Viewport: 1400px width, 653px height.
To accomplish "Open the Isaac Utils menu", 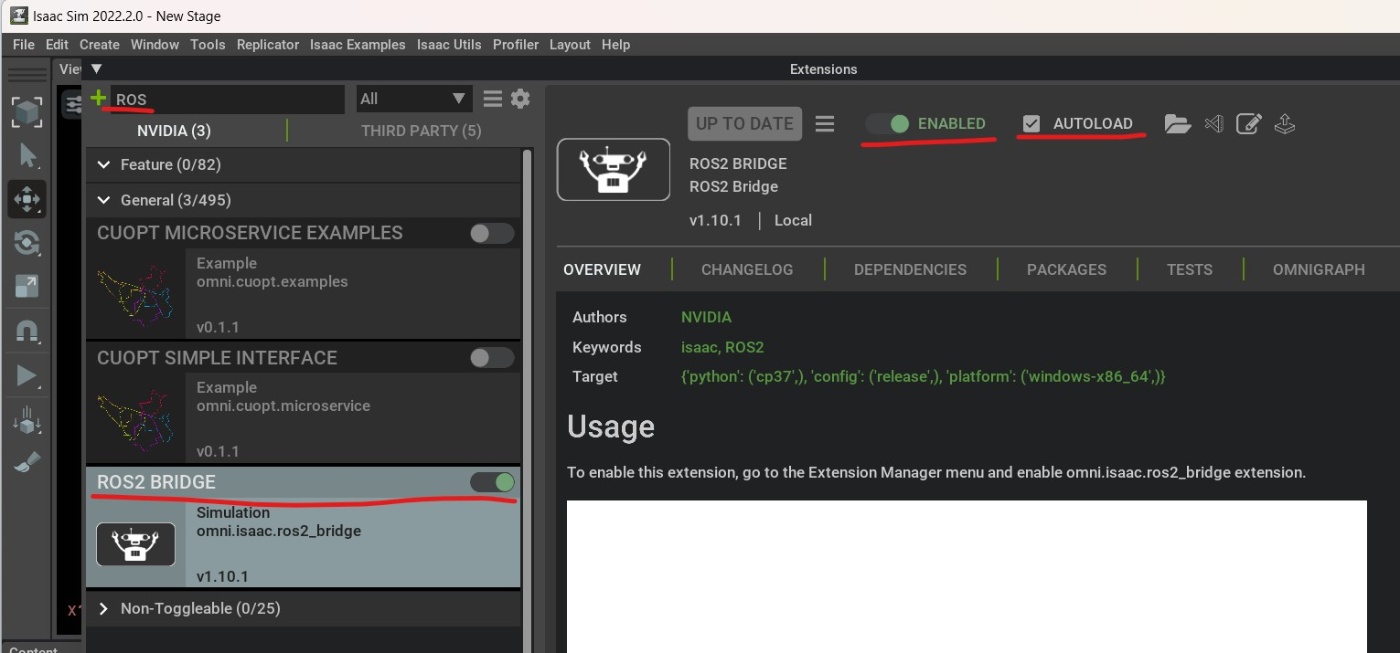I will coord(449,45).
